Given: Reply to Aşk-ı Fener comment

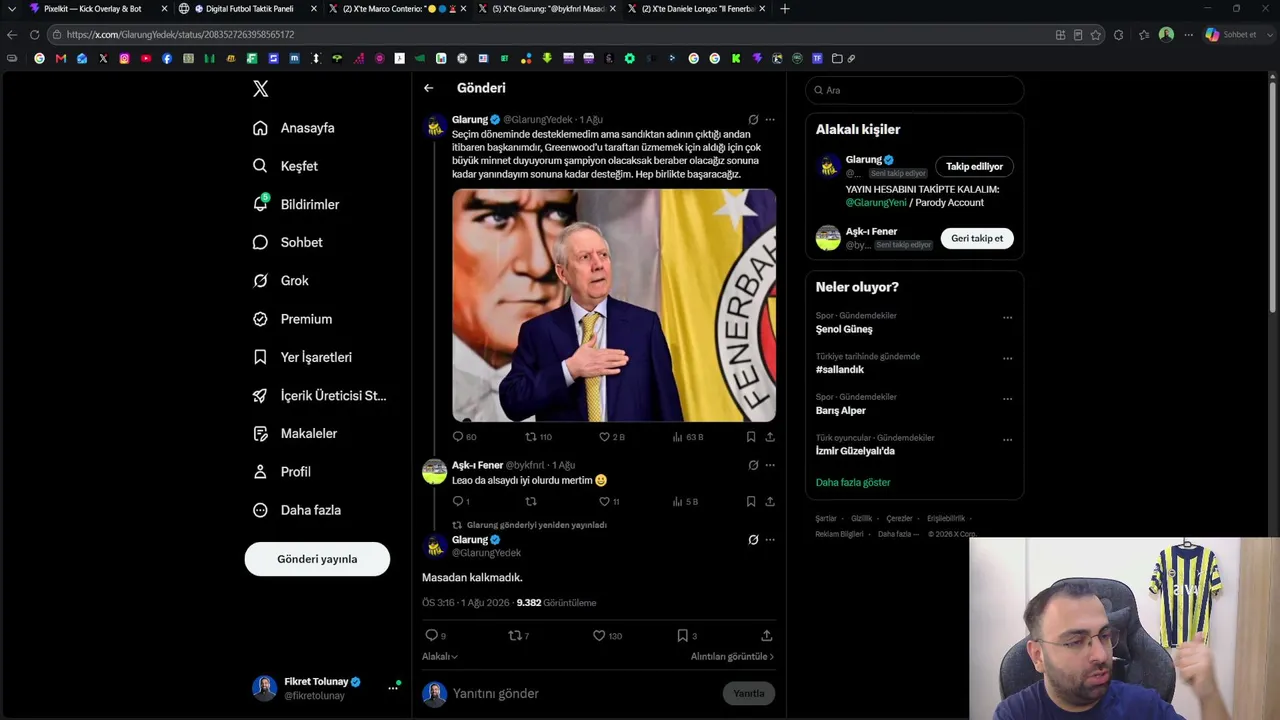Looking at the screenshot, I should pyautogui.click(x=461, y=502).
